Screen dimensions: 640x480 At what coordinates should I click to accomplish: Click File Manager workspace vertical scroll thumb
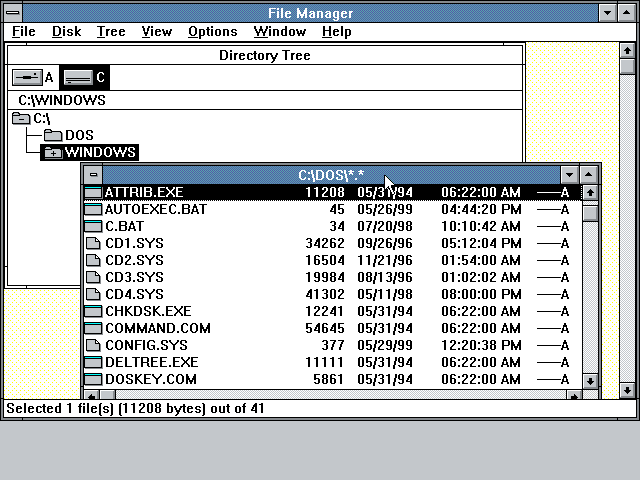[x=627, y=67]
